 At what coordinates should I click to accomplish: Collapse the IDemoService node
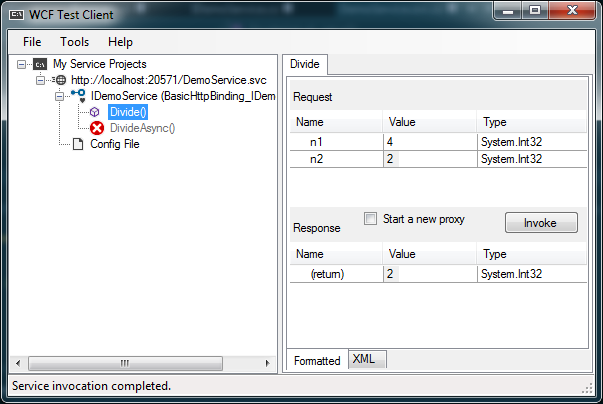[59, 96]
